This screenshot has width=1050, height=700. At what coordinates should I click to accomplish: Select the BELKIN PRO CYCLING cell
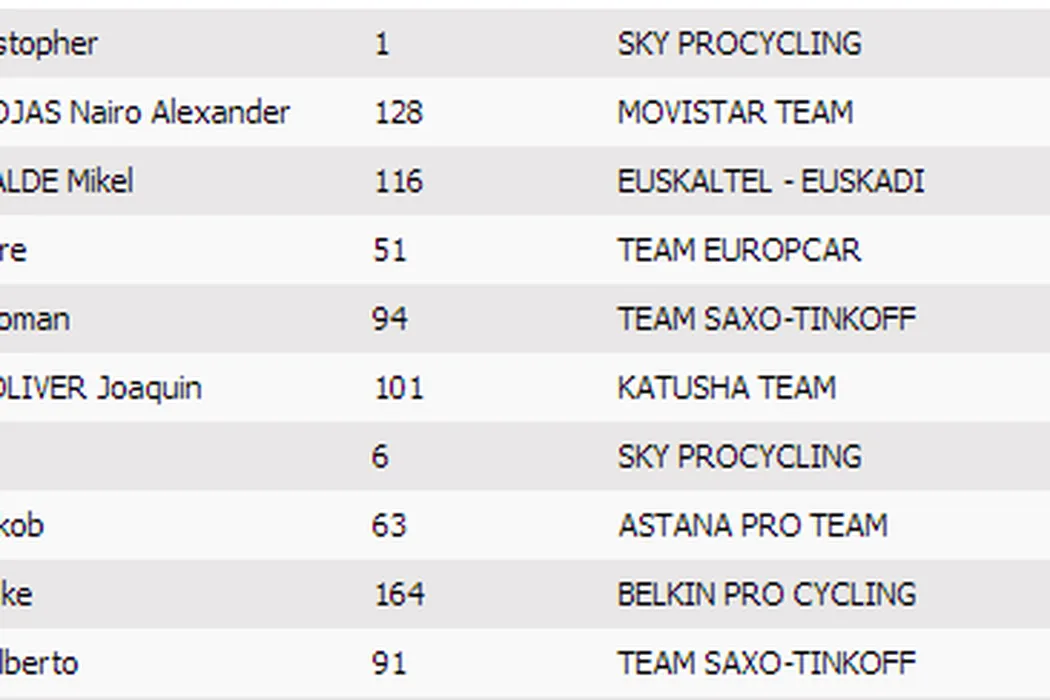[766, 595]
